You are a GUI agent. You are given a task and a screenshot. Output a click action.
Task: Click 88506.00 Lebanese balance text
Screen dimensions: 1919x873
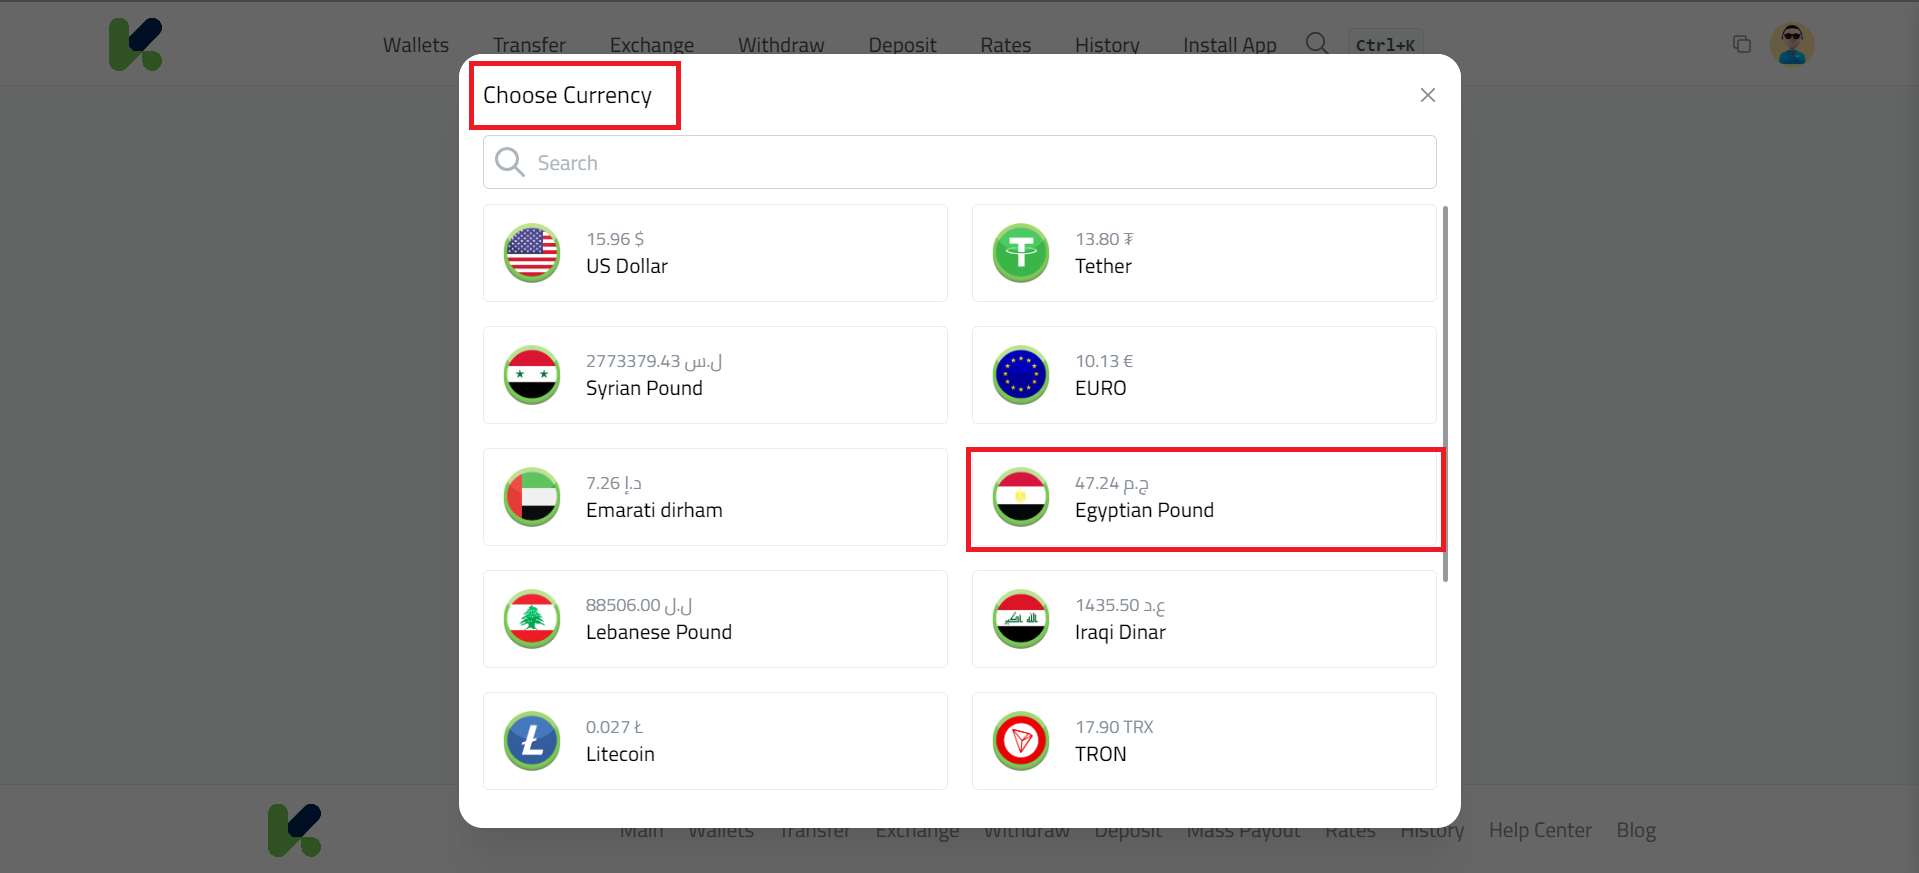coord(639,605)
